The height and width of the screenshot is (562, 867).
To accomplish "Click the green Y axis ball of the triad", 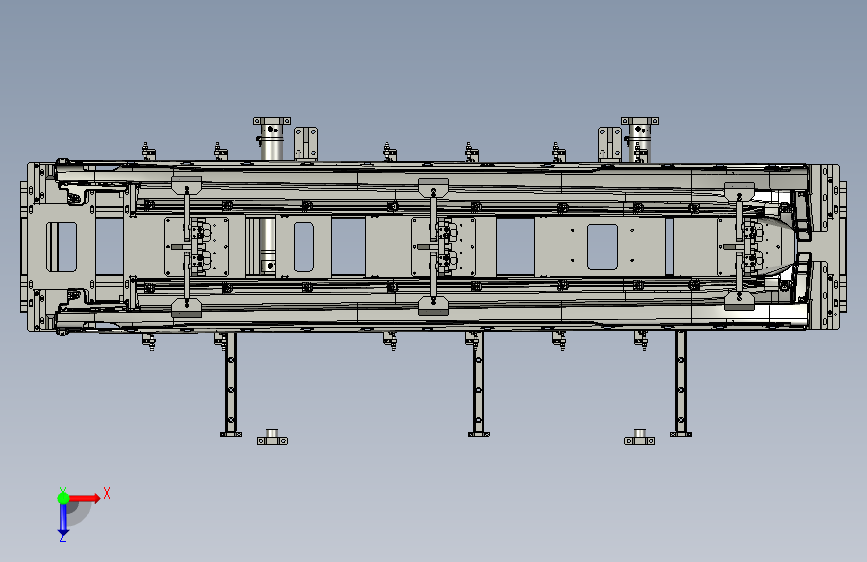I will pyautogui.click(x=64, y=498).
